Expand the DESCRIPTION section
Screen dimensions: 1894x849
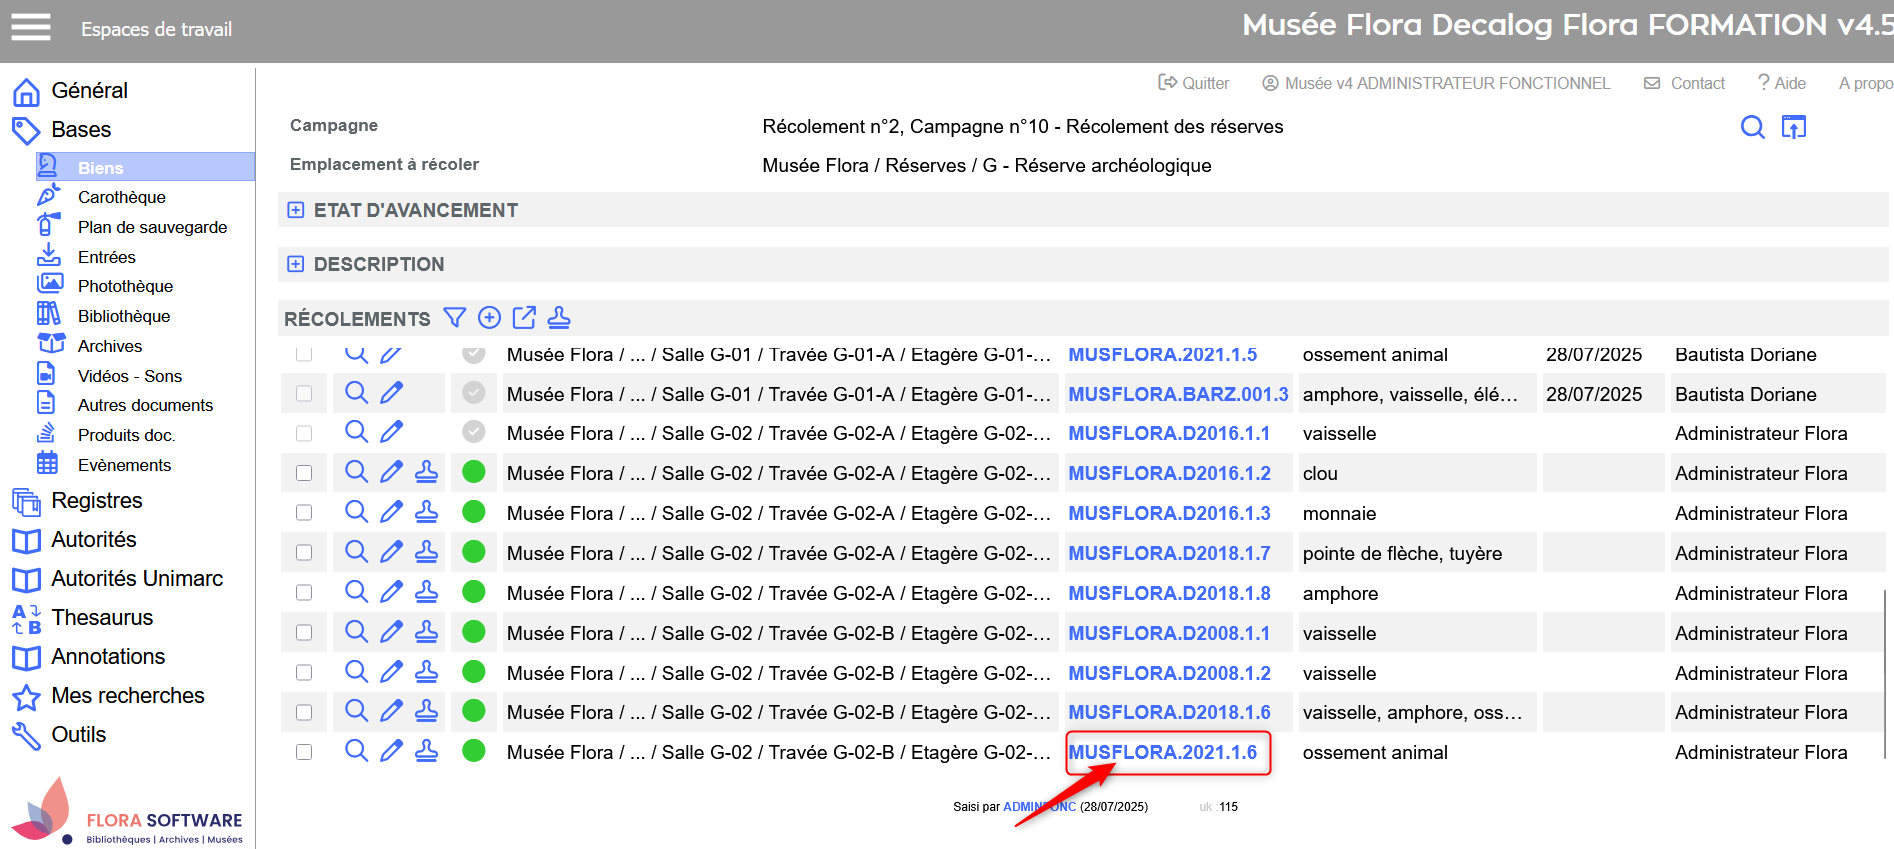pyautogui.click(x=295, y=264)
